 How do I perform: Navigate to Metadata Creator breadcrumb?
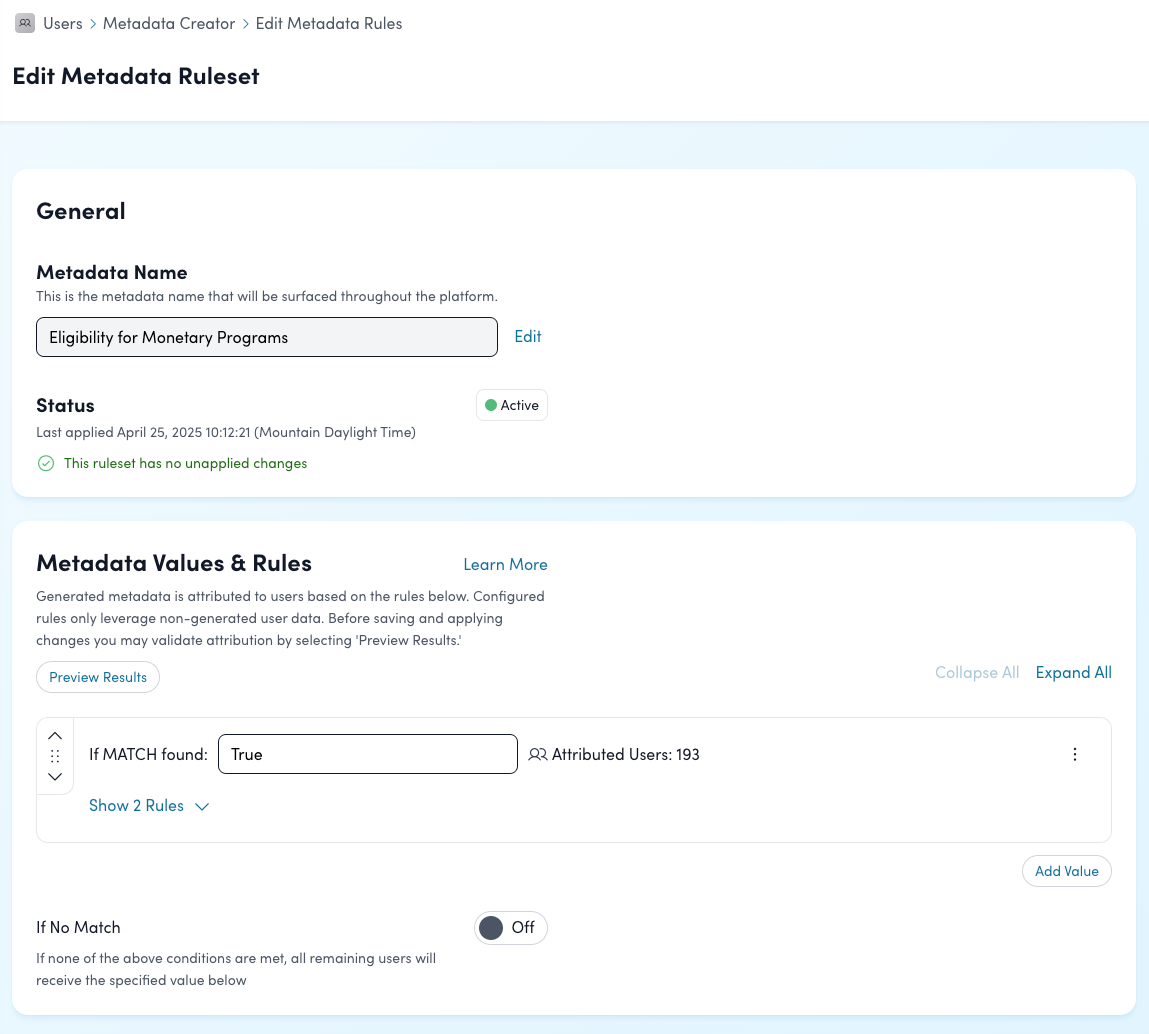click(169, 23)
